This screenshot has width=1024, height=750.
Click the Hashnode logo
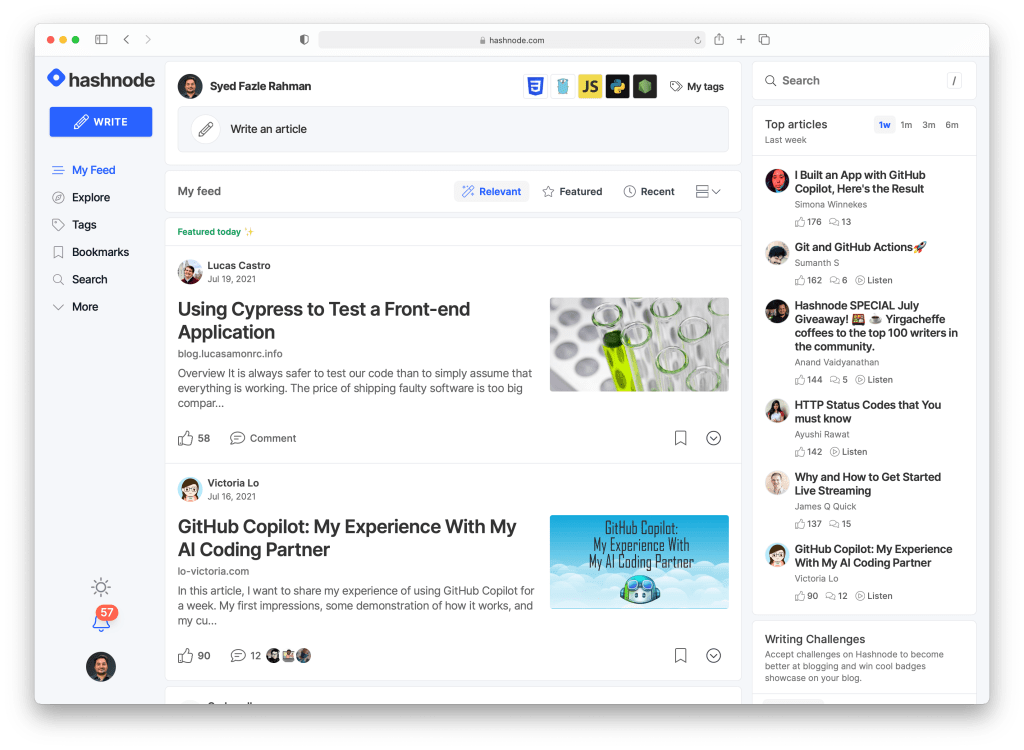pyautogui.click(x=101, y=80)
